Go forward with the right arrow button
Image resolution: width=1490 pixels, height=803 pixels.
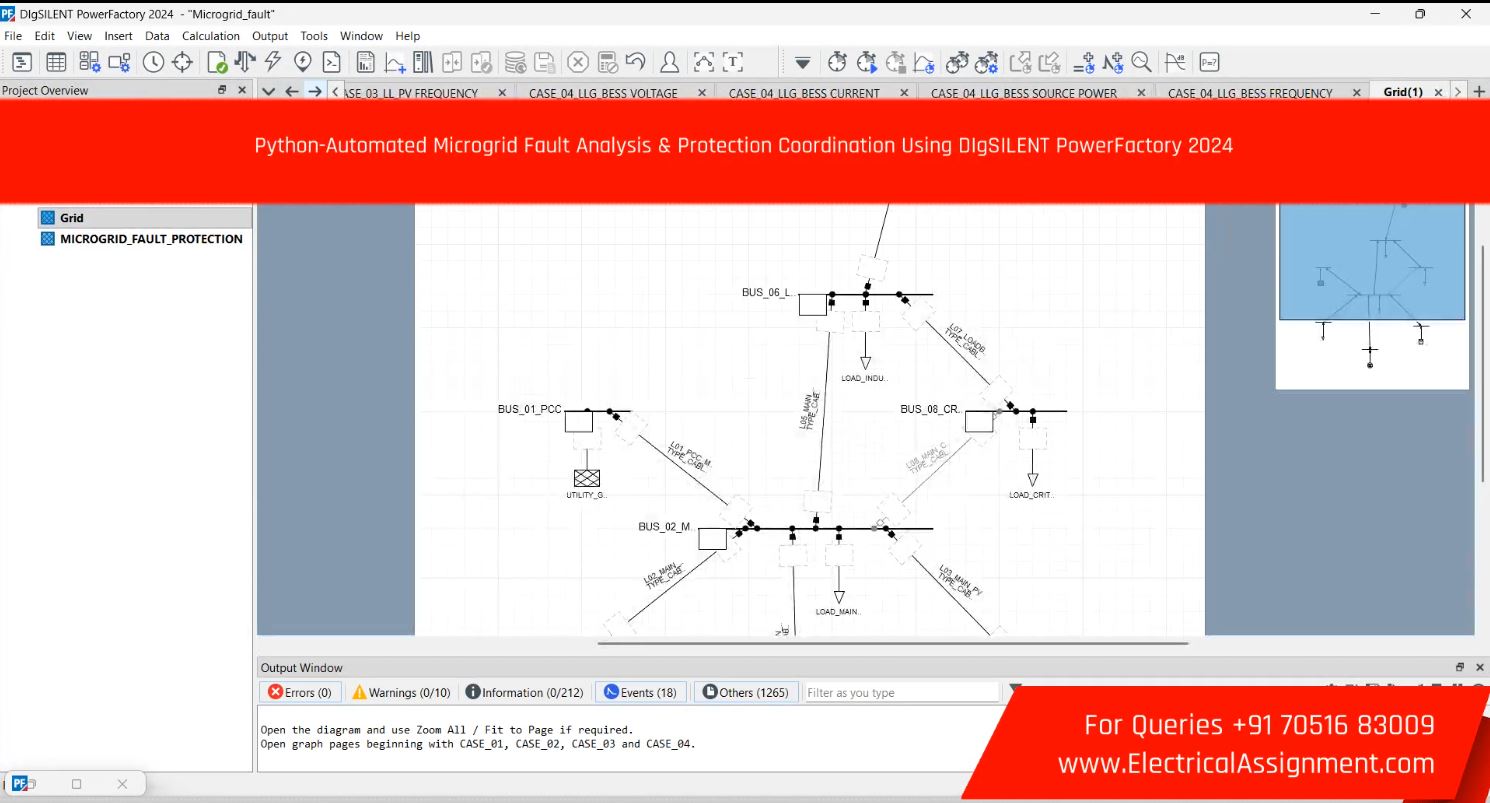pos(314,91)
